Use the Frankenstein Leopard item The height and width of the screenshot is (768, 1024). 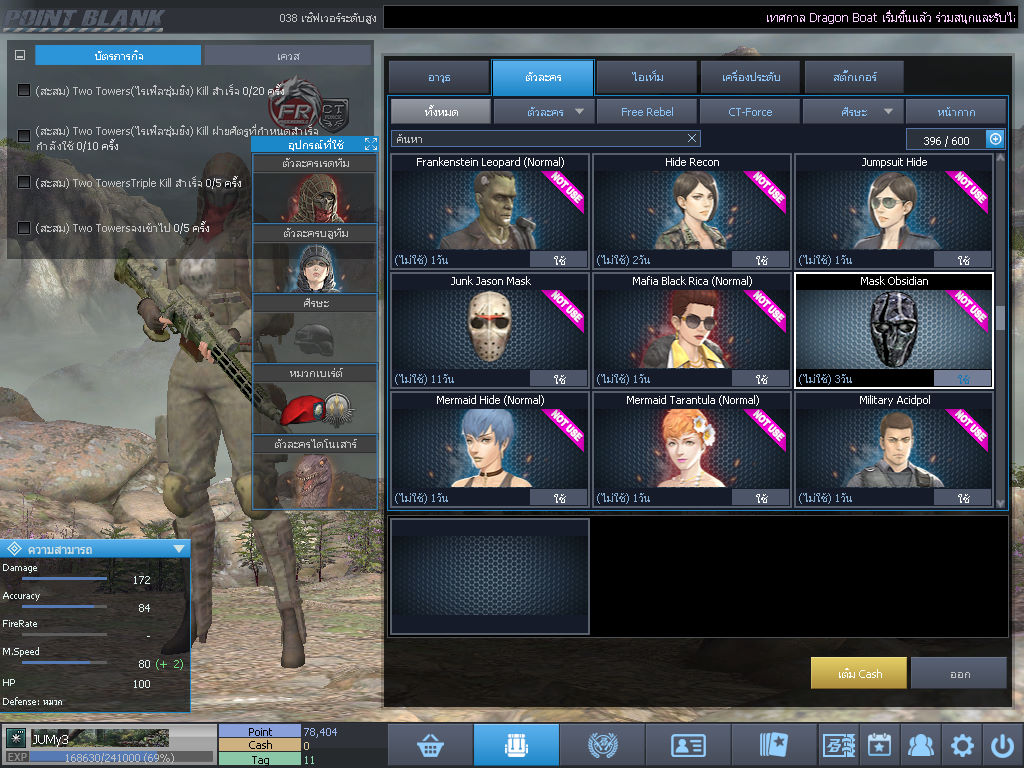(559, 260)
